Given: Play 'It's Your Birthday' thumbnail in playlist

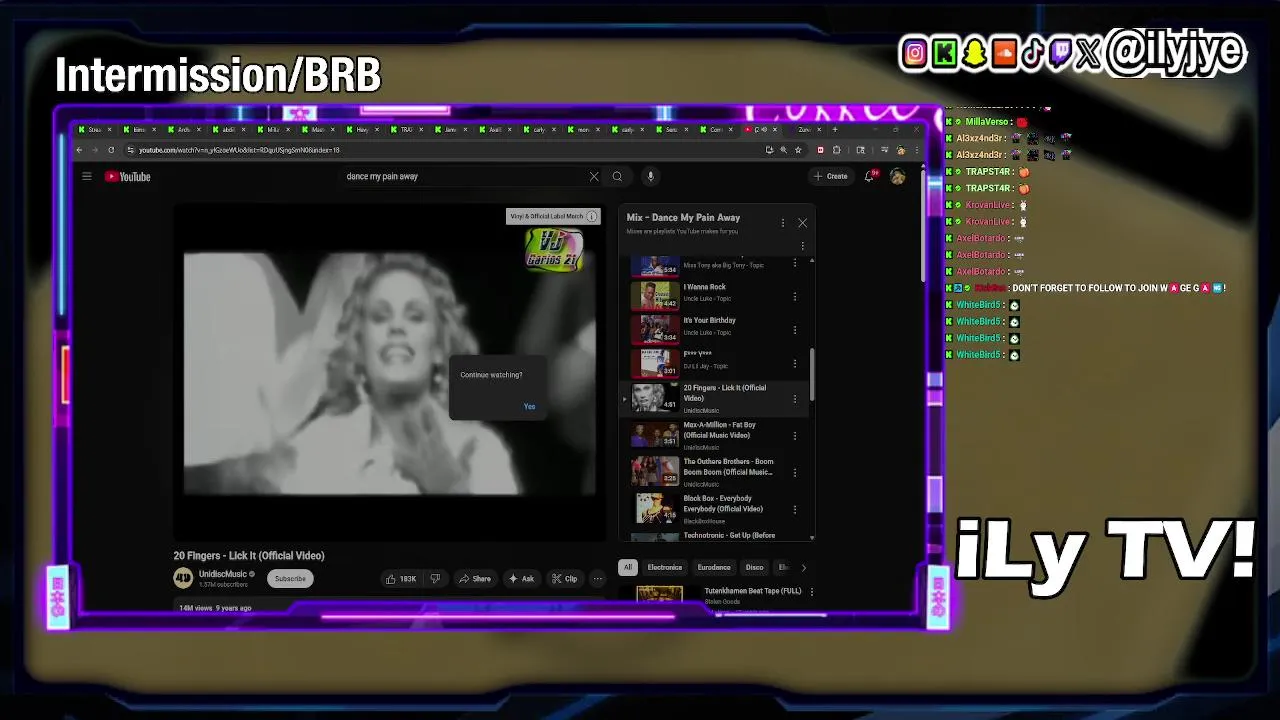Looking at the screenshot, I should pyautogui.click(x=655, y=329).
